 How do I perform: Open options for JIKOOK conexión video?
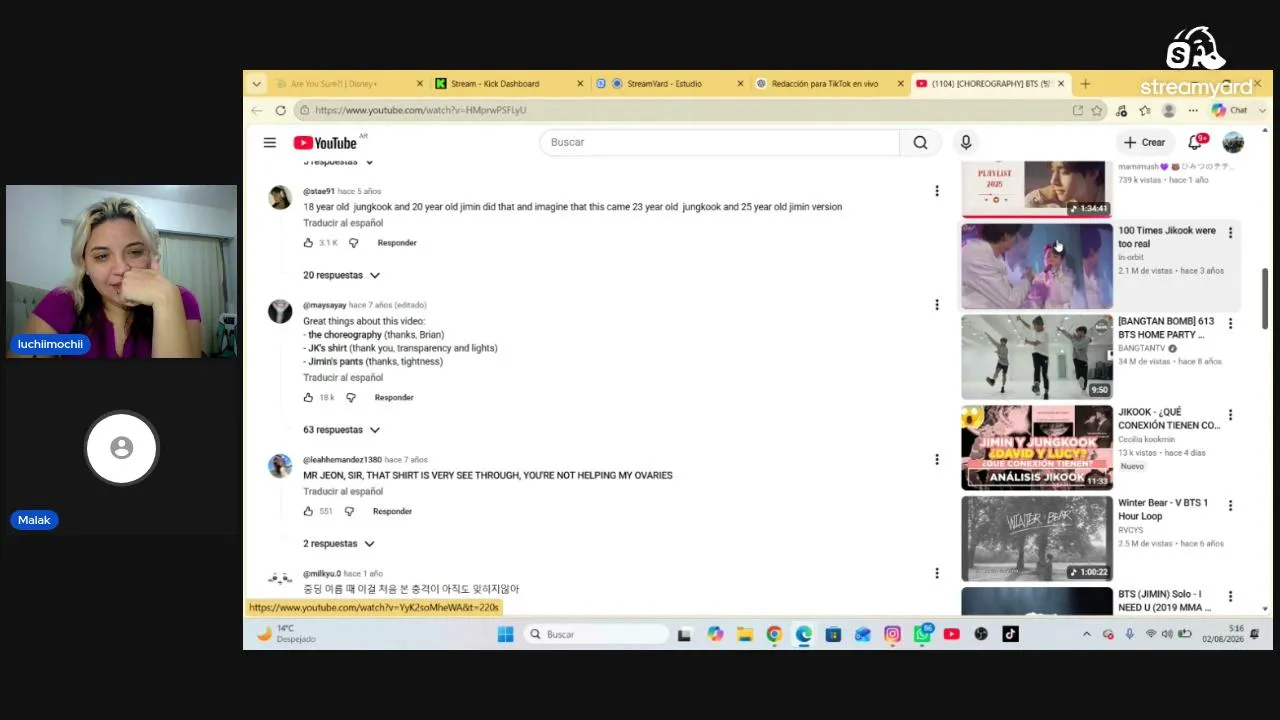[x=1230, y=415]
